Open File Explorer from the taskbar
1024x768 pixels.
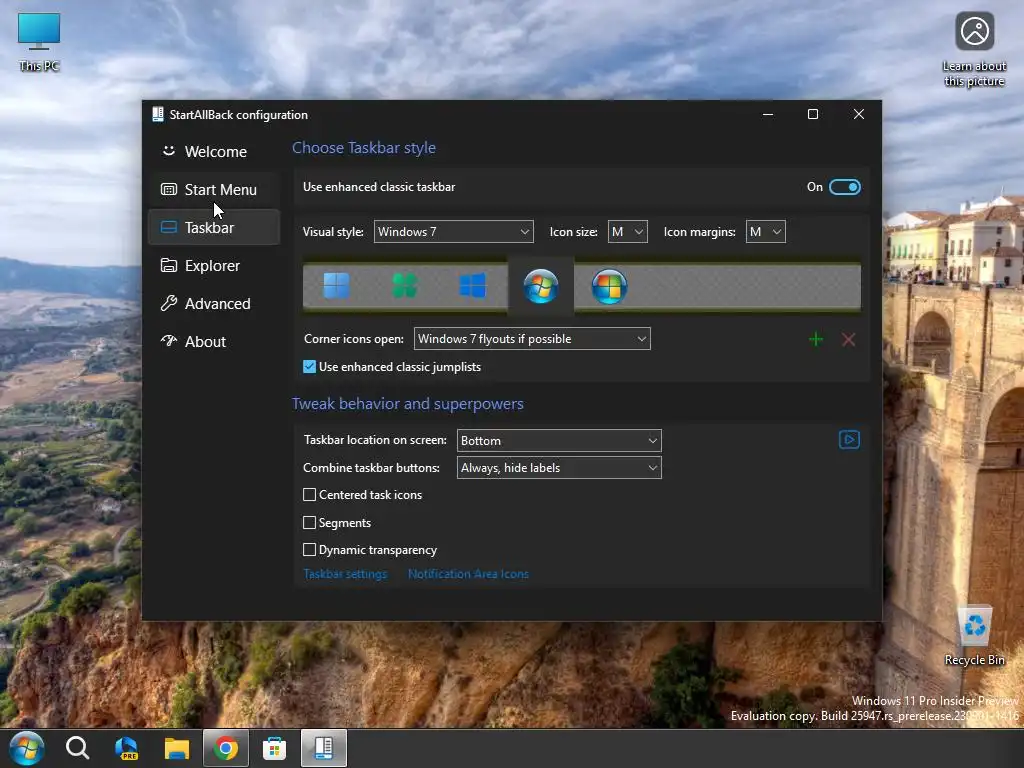pyautogui.click(x=176, y=748)
